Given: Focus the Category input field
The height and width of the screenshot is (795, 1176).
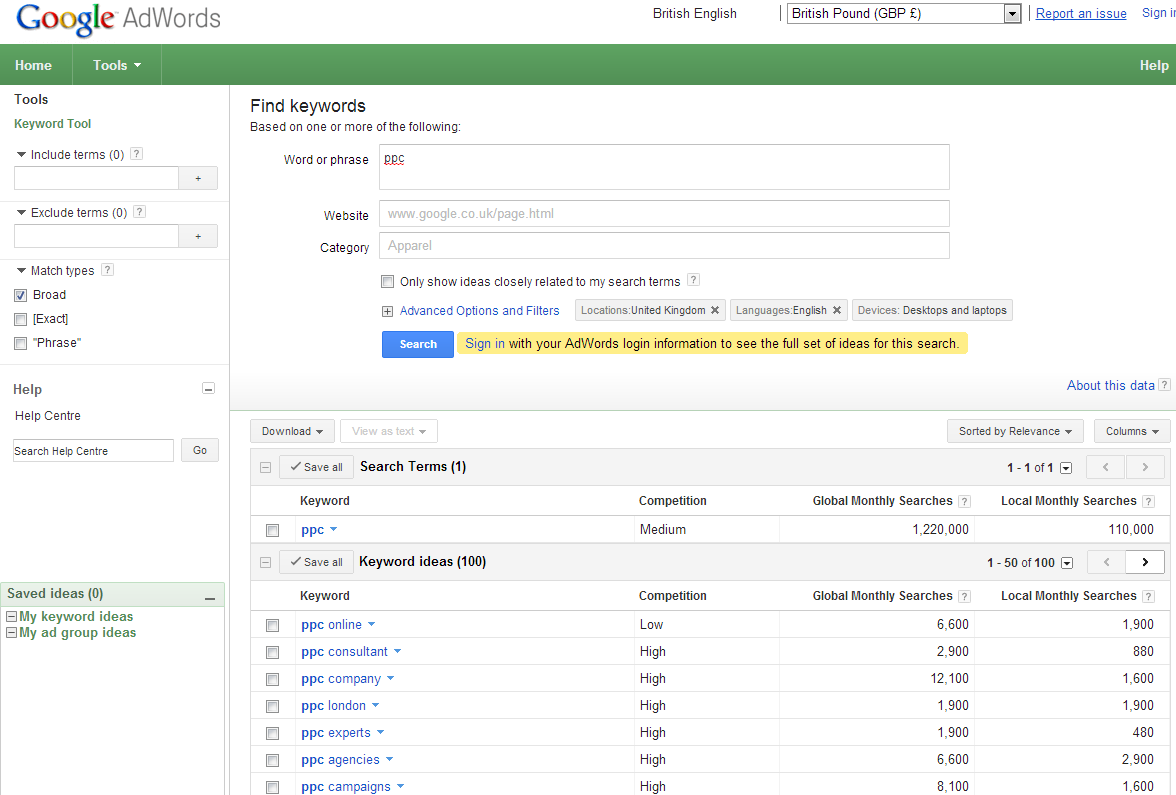Looking at the screenshot, I should point(664,245).
